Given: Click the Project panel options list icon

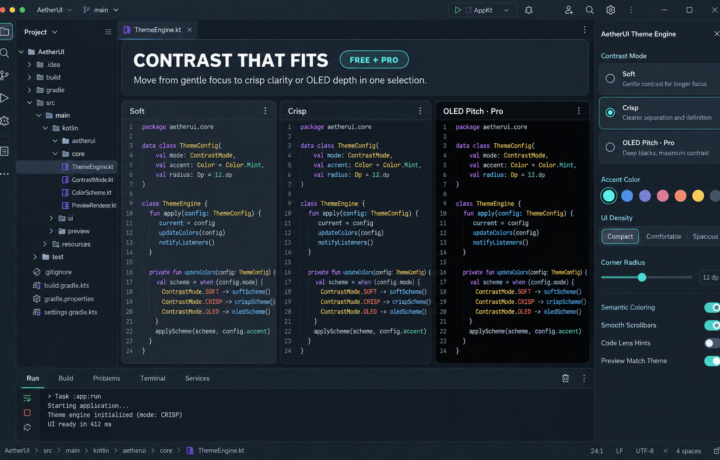Looking at the screenshot, I should 108,32.
